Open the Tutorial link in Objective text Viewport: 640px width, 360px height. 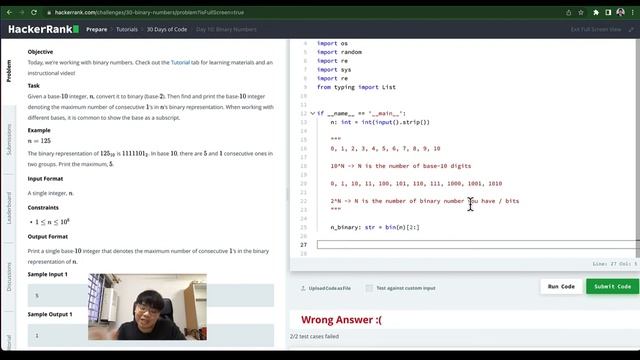pyautogui.click(x=180, y=62)
